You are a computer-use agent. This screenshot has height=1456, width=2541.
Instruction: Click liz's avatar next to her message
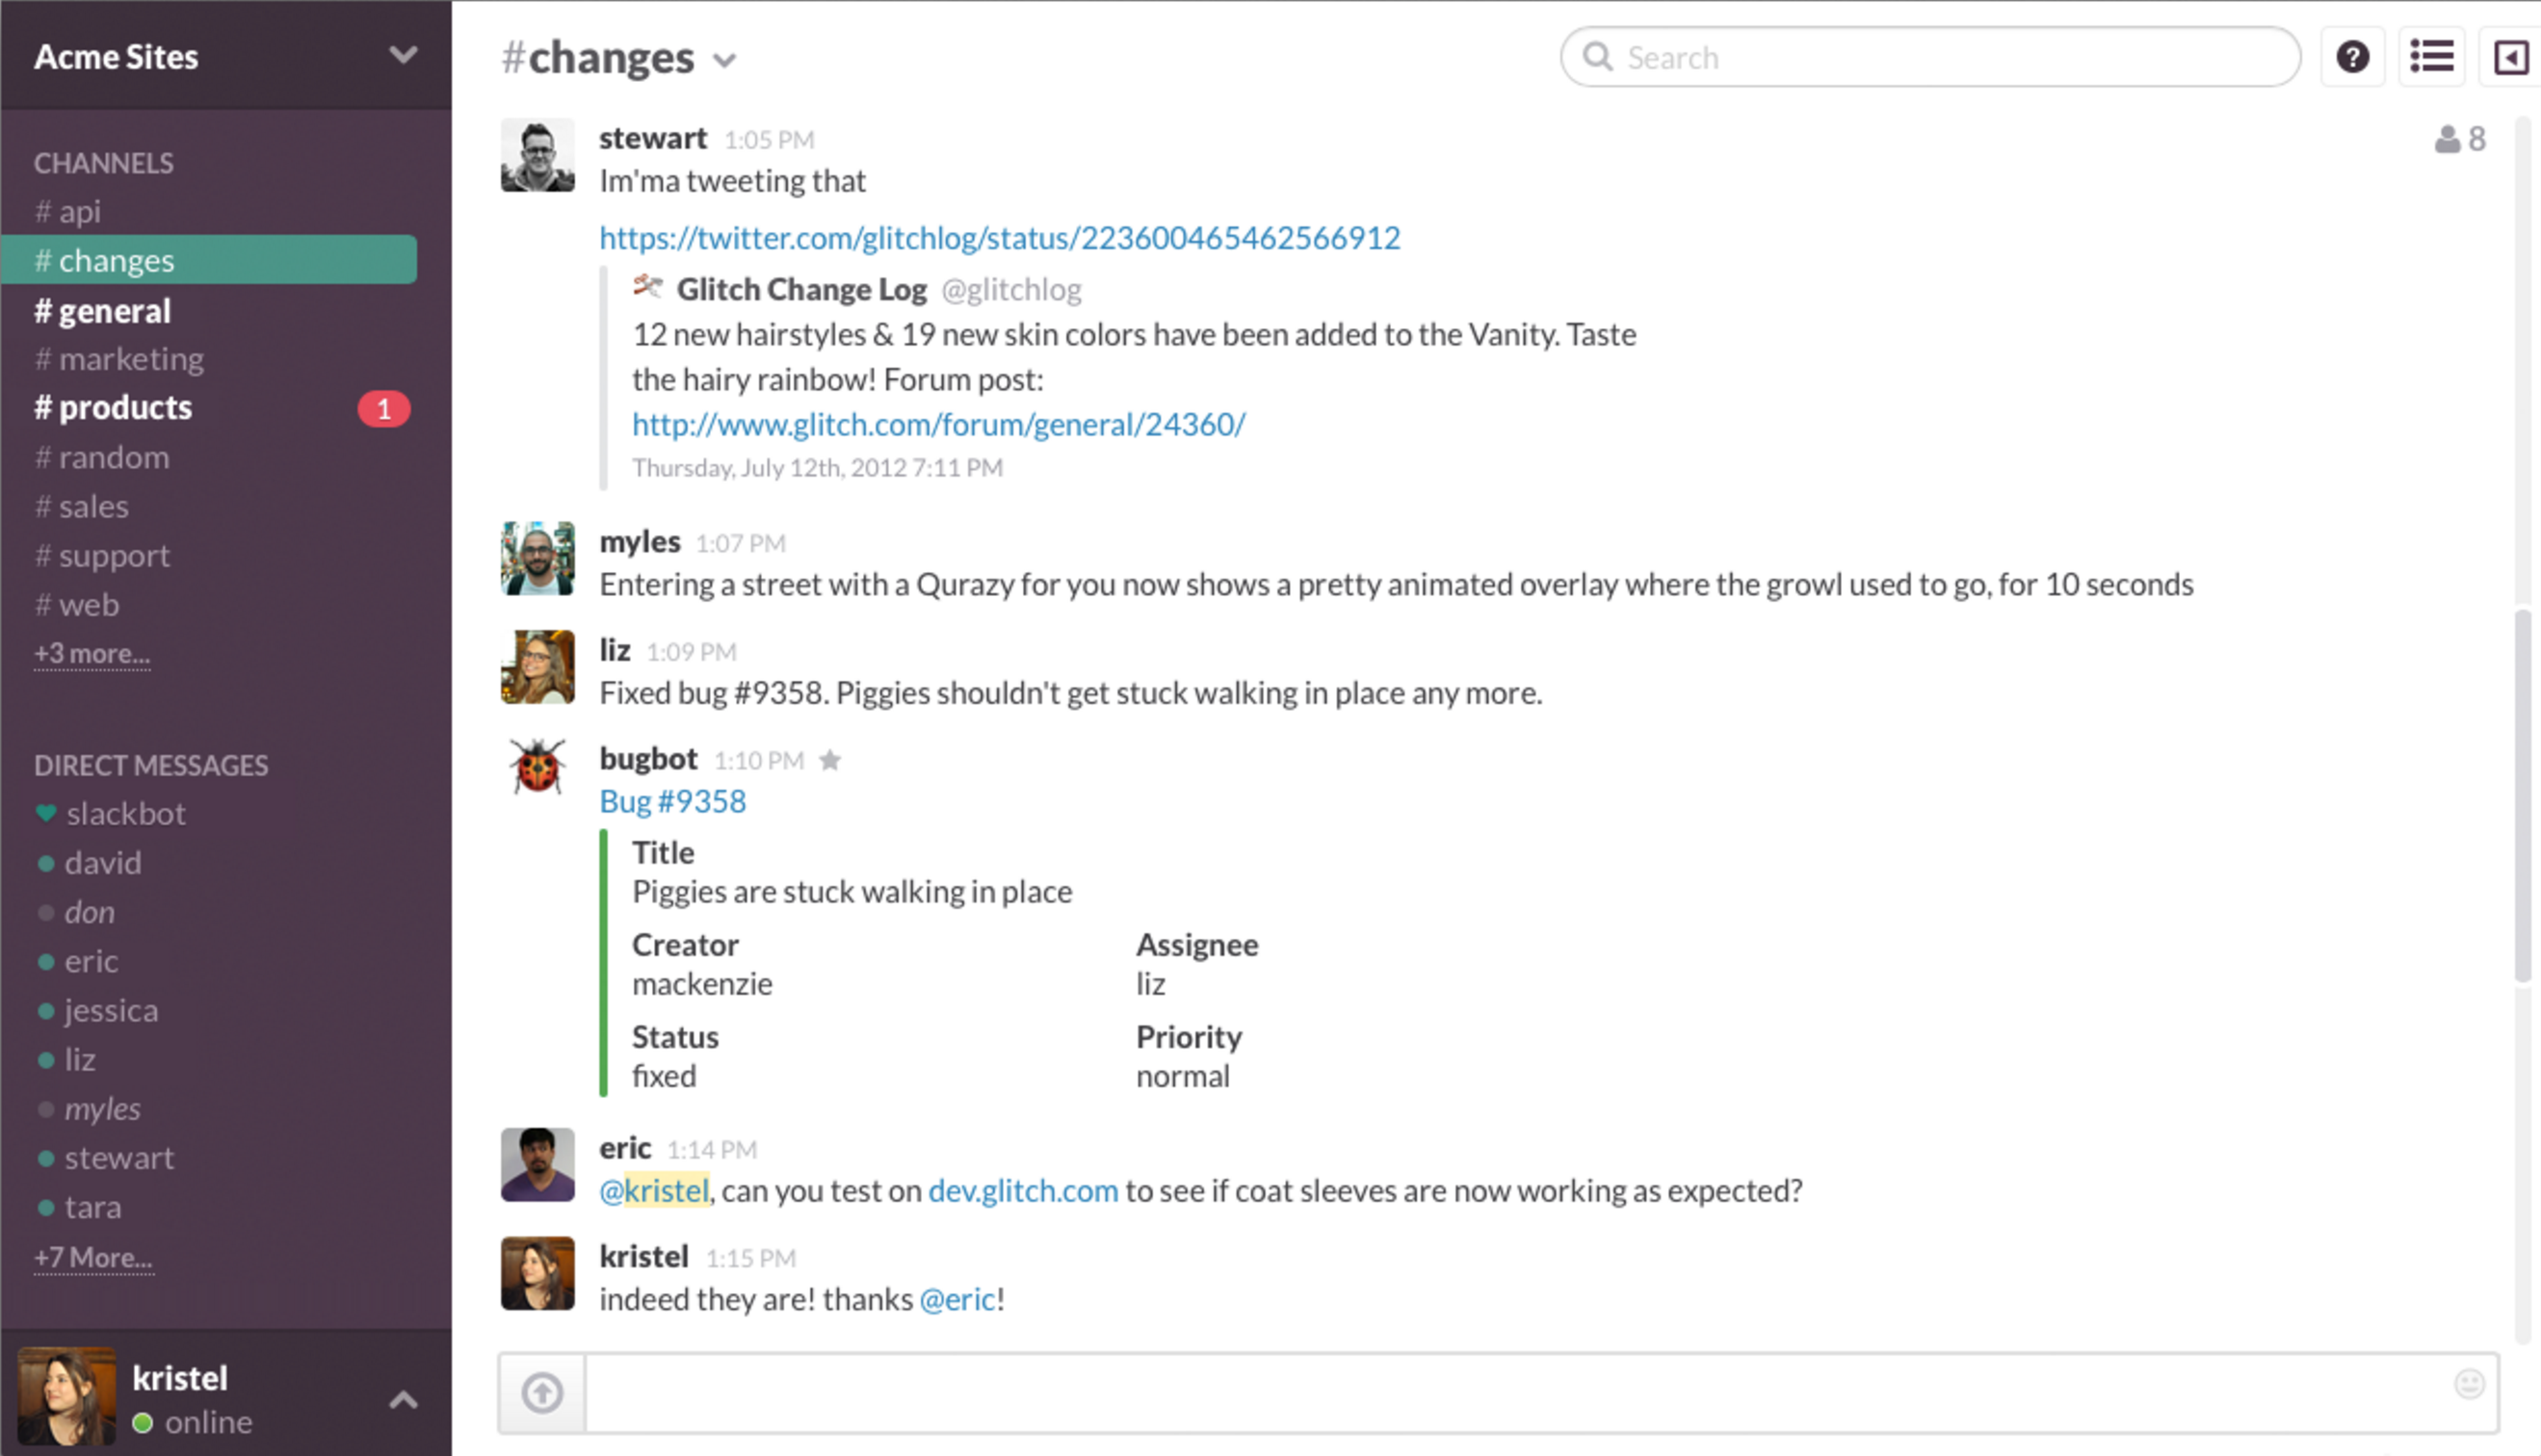(x=537, y=667)
